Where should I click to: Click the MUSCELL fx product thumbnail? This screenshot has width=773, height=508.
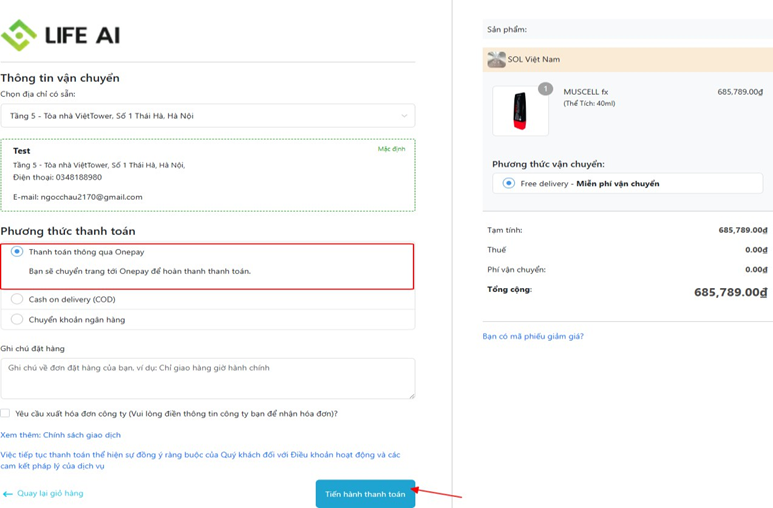click(x=520, y=110)
